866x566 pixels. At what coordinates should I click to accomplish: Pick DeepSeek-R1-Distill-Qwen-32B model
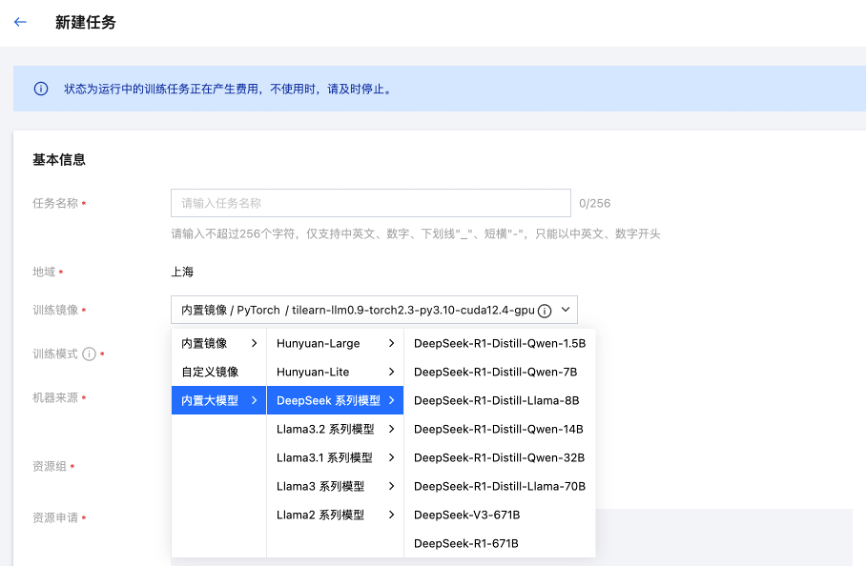(x=499, y=458)
